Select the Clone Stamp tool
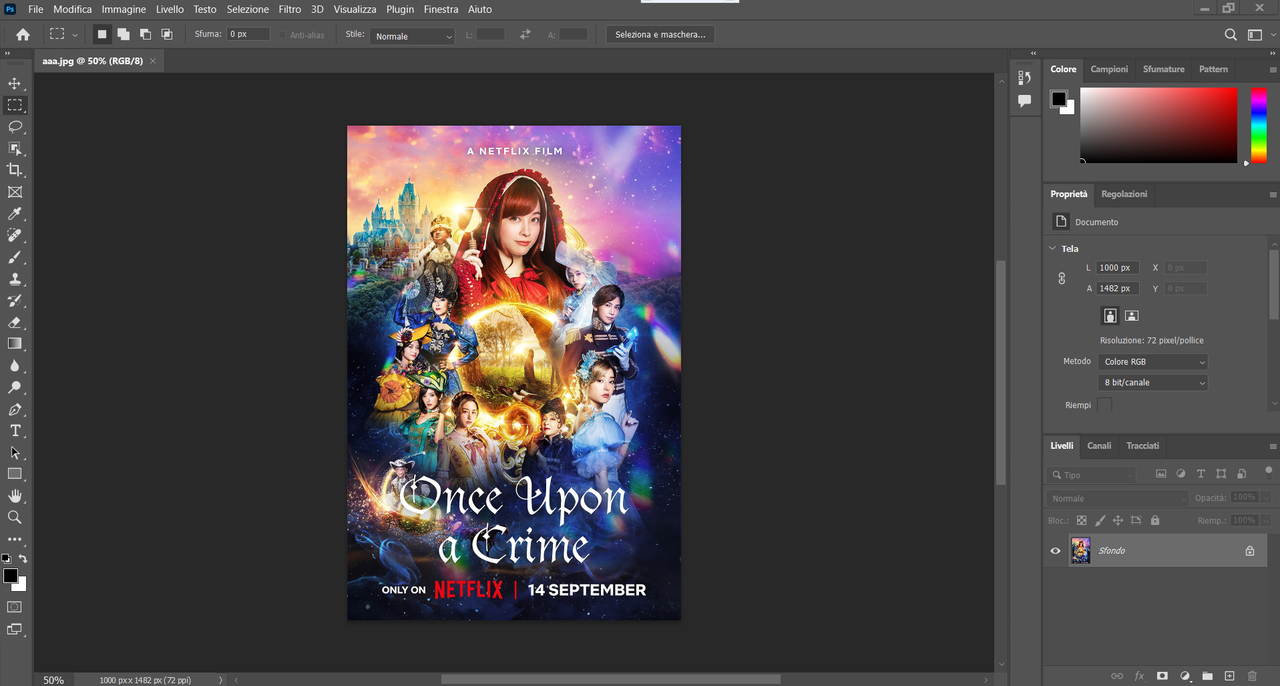 [15, 280]
